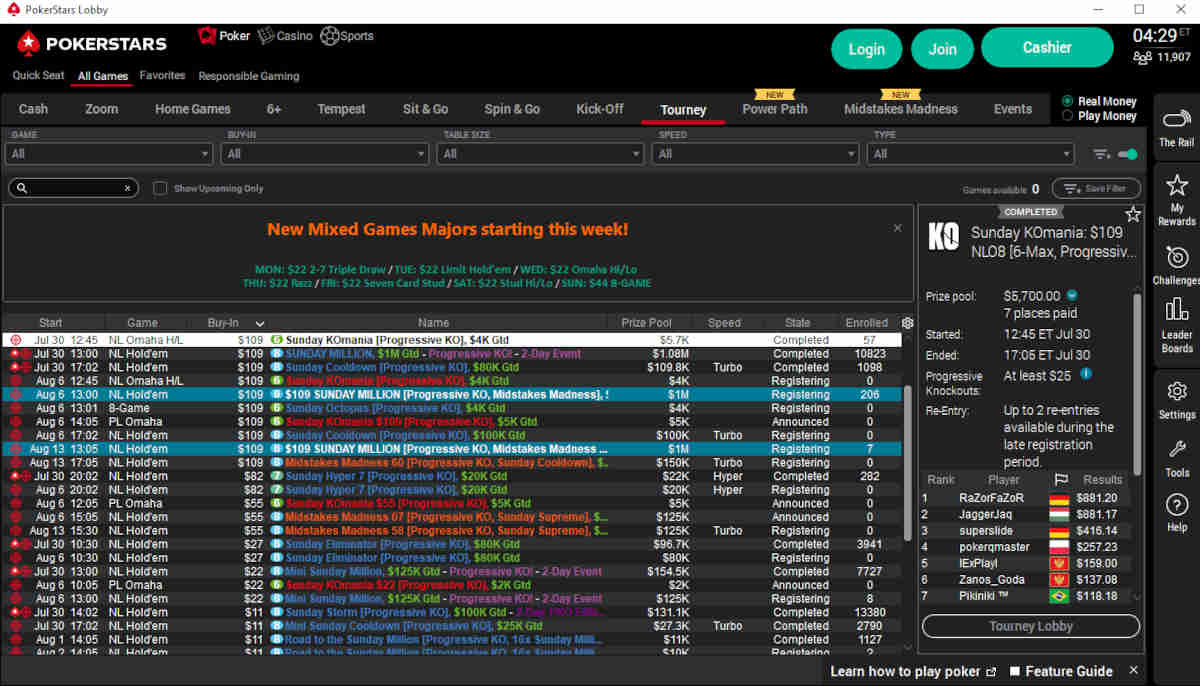Viewport: 1200px width, 686px height.
Task: Click the Sunday Octopus 6-max badge icon
Action: (x=277, y=408)
